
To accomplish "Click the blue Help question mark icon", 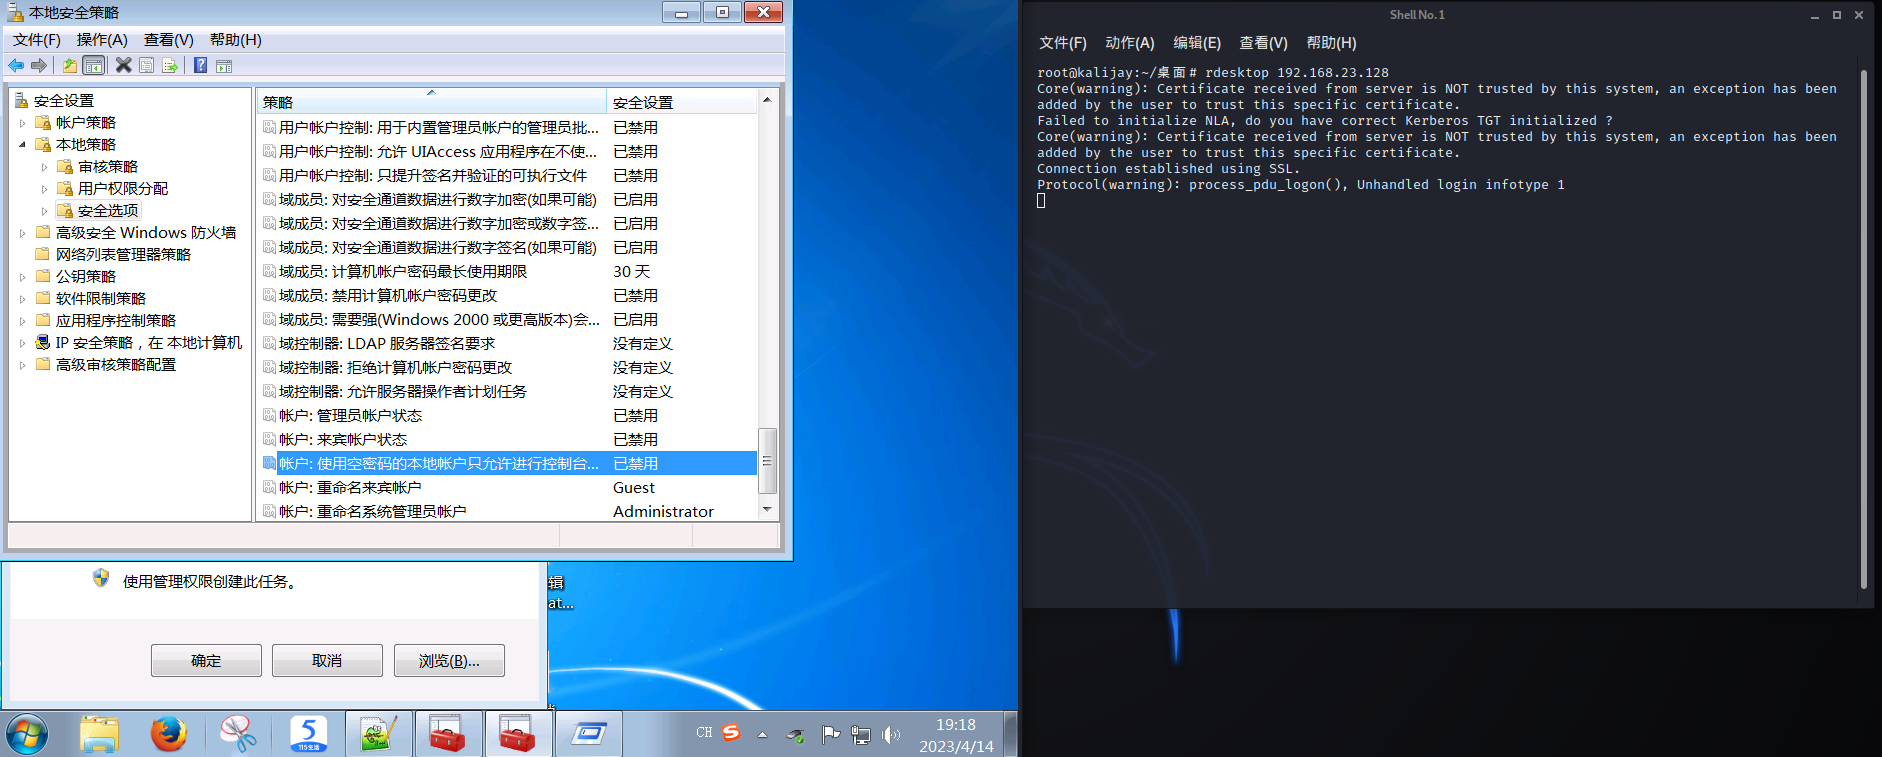I will point(200,66).
